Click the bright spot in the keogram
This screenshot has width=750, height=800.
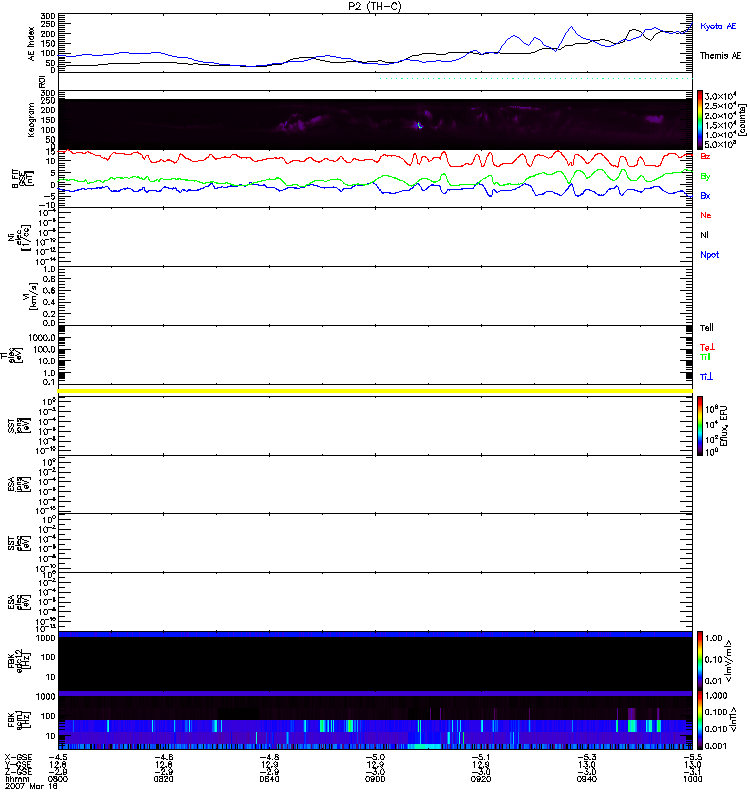tap(420, 126)
